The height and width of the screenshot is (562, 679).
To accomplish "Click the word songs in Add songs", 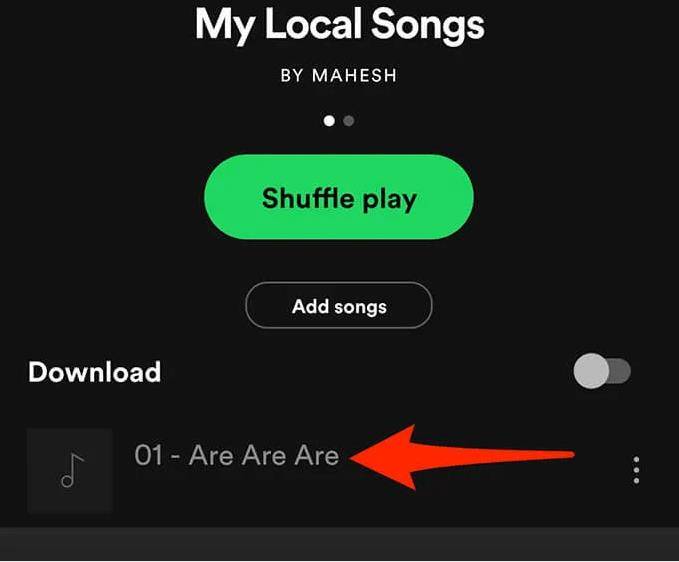I will coord(360,307).
